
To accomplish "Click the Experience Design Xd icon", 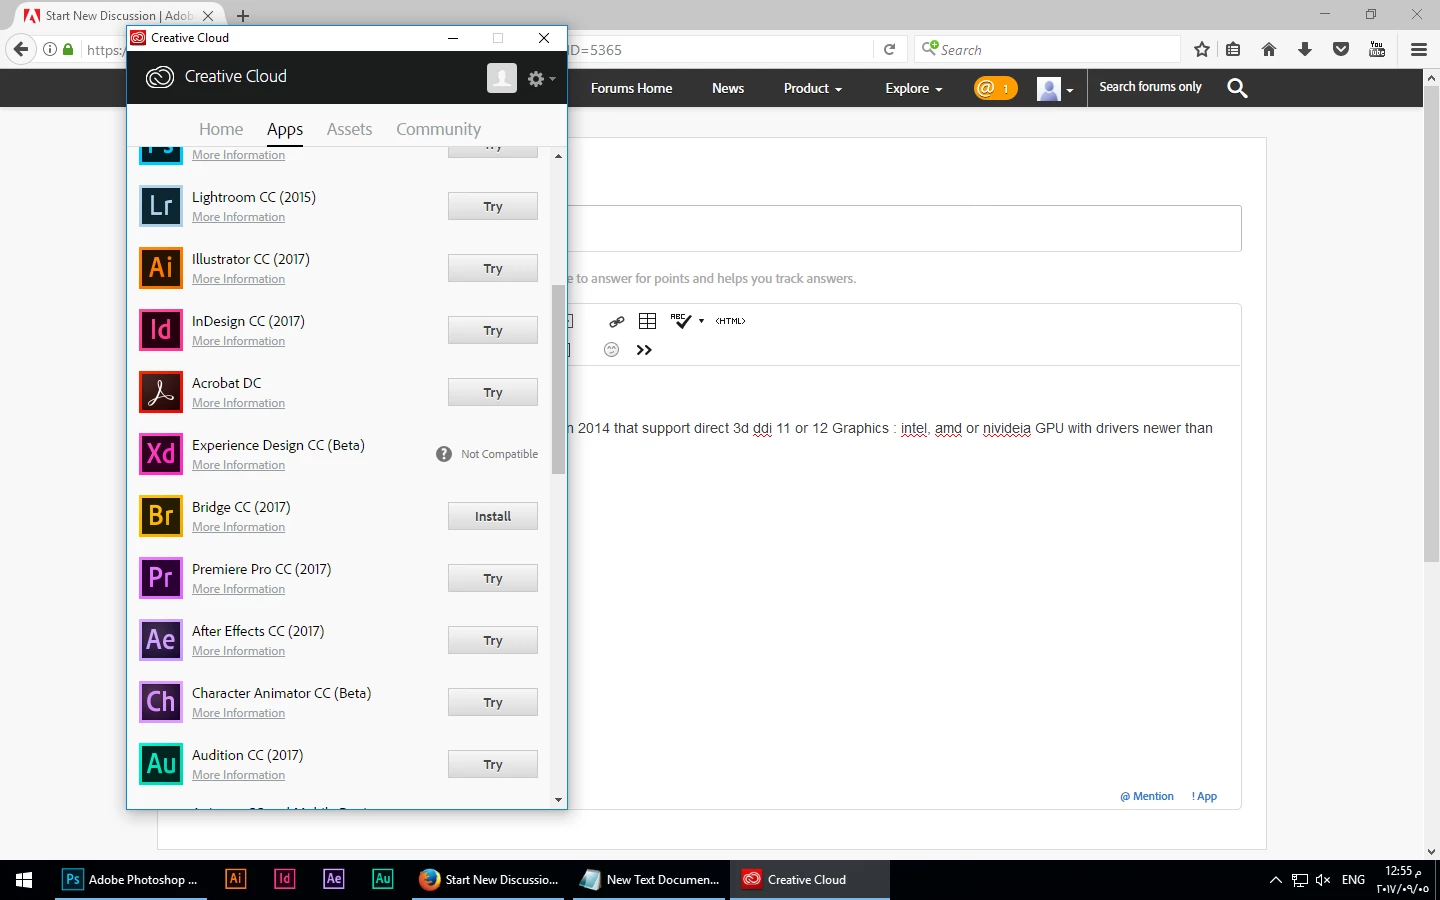I will click(x=161, y=454).
